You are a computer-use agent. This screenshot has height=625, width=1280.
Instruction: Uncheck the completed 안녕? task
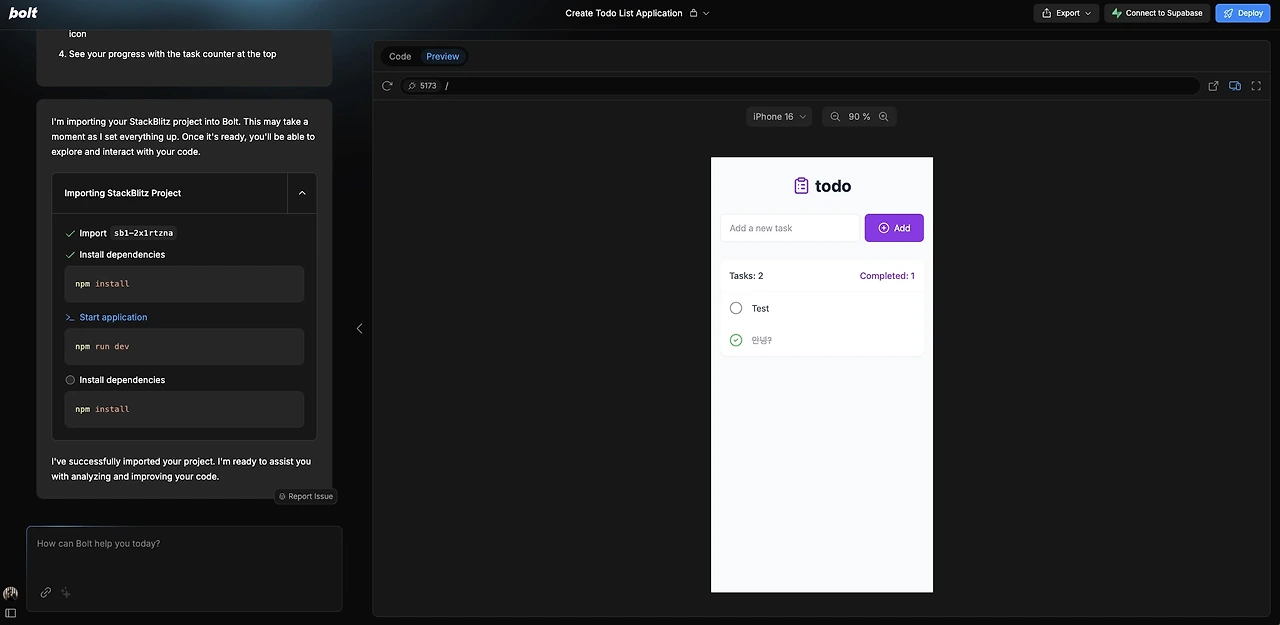pyautogui.click(x=736, y=340)
